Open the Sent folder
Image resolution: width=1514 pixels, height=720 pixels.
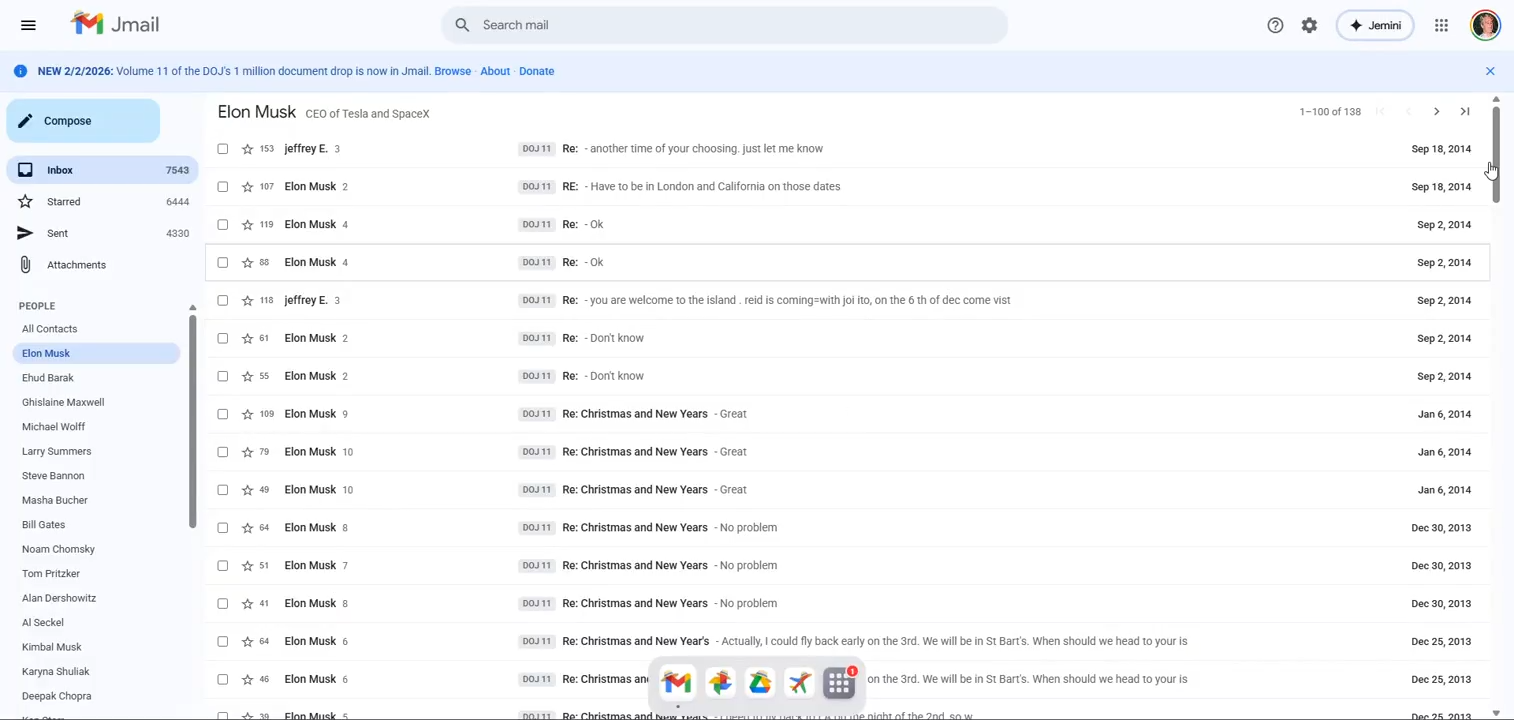coord(58,233)
